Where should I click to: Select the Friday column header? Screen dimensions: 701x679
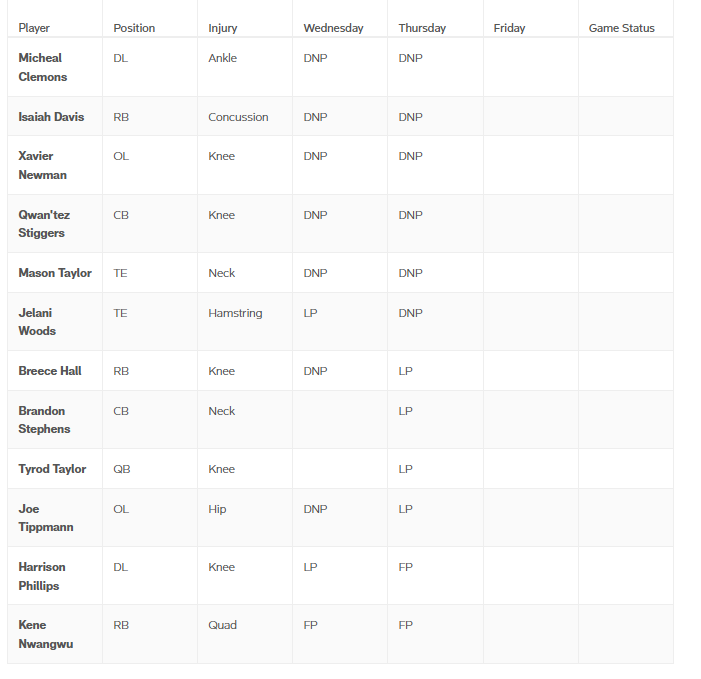pos(509,28)
